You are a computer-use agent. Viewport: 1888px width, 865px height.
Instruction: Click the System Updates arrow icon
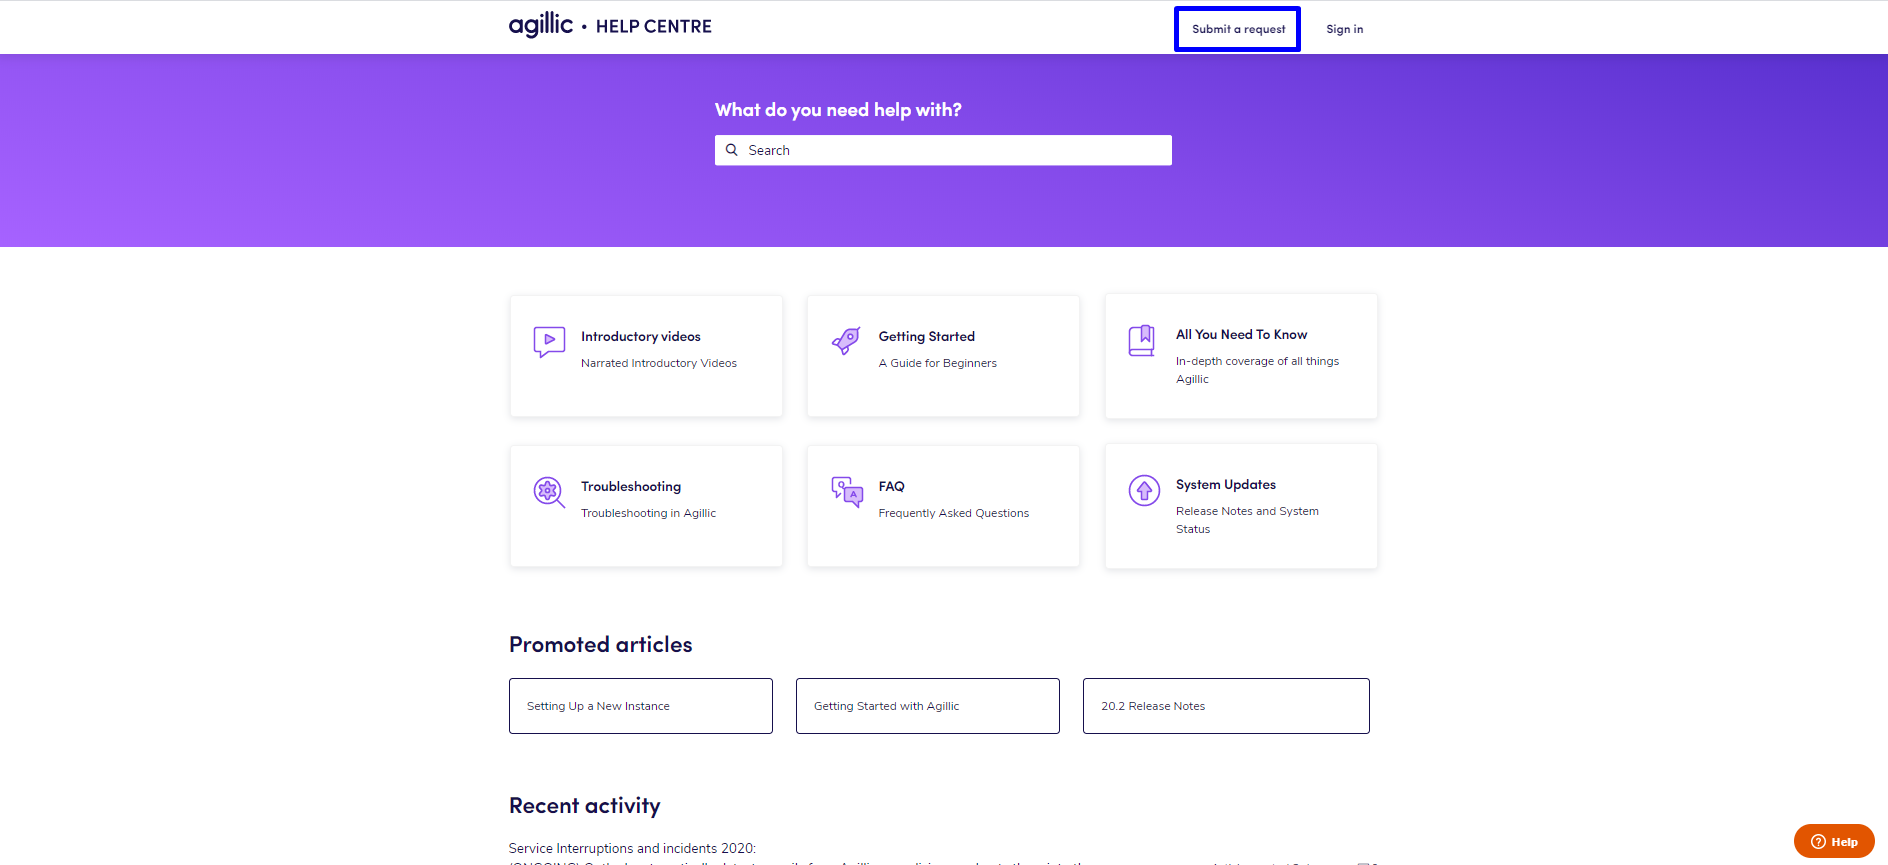(1144, 490)
